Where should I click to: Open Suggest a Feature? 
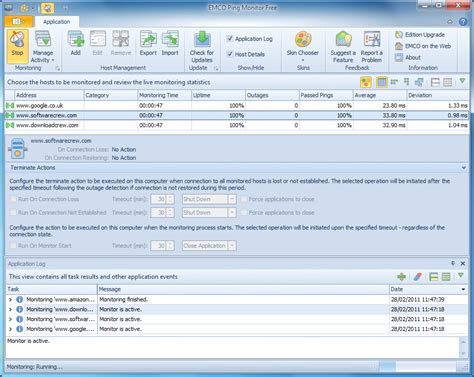343,47
